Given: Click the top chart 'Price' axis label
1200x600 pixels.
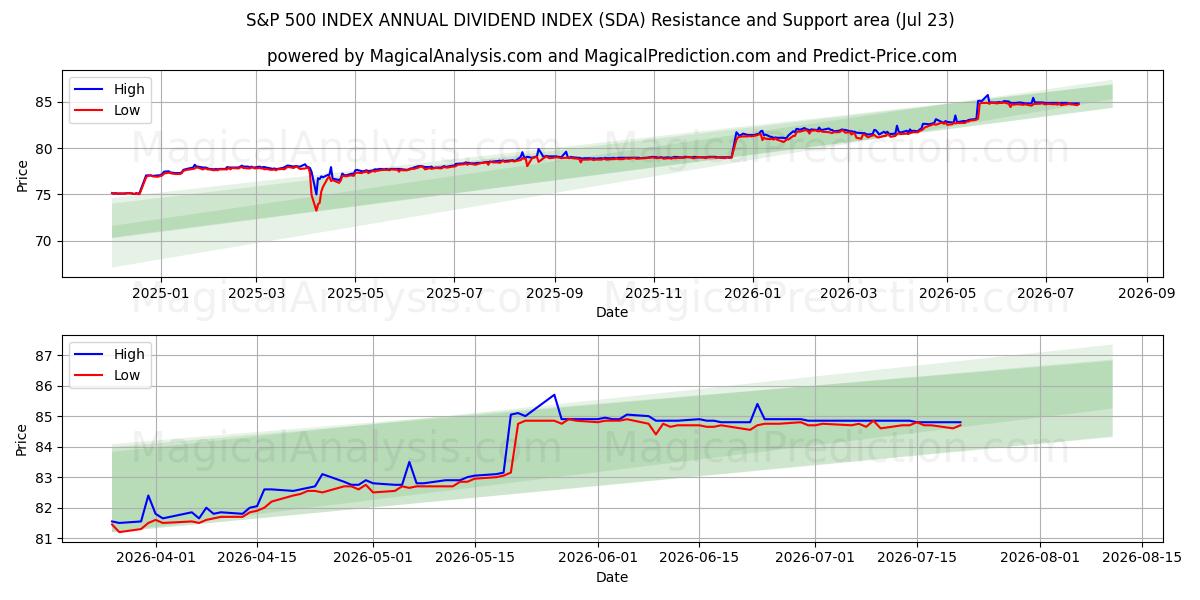Looking at the screenshot, I should (x=22, y=174).
